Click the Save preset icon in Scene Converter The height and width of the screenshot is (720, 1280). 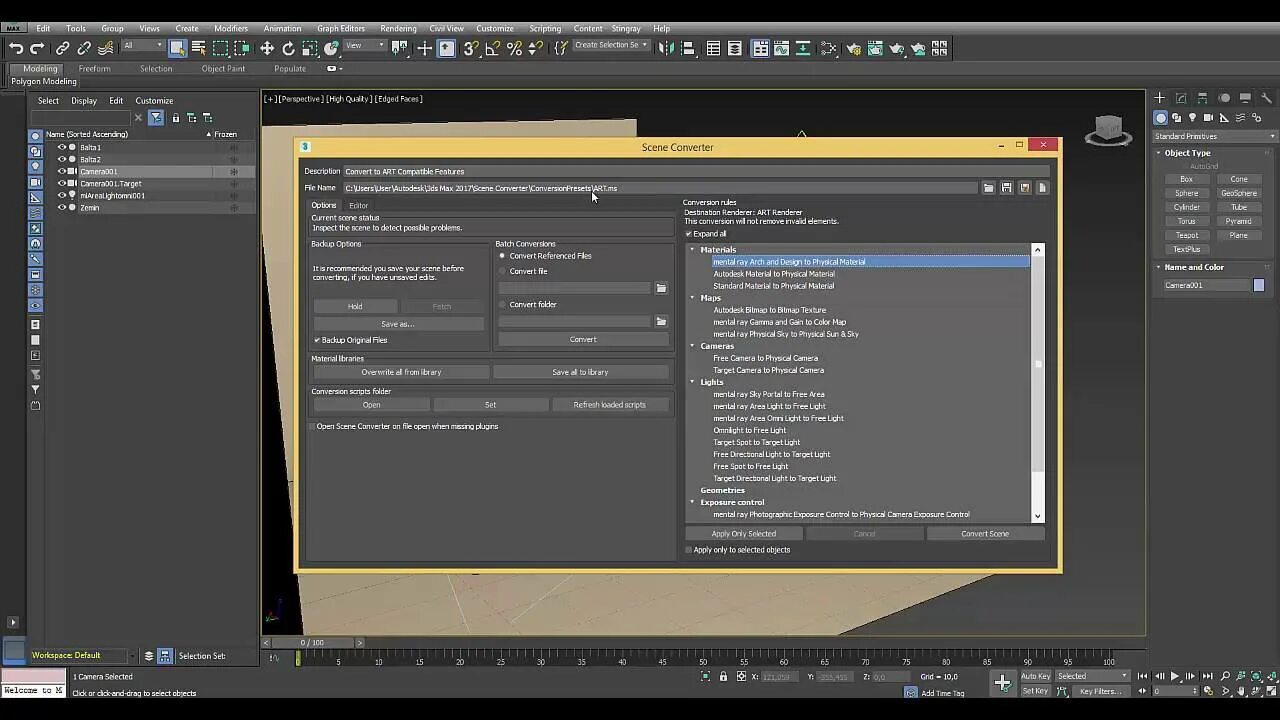[x=1006, y=188]
